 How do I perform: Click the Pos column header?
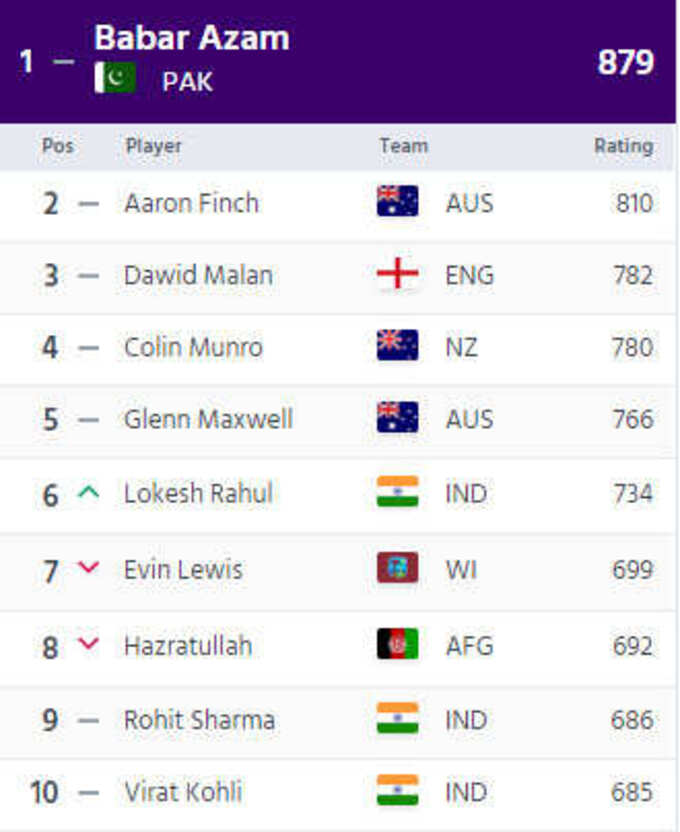[x=58, y=145]
